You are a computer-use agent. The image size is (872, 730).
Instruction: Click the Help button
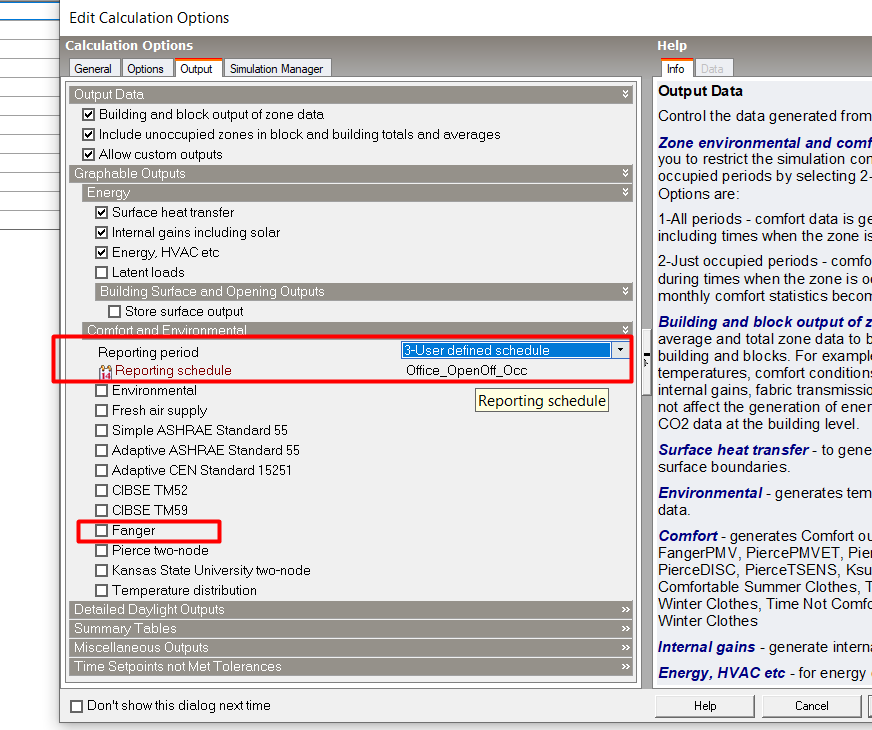705,706
